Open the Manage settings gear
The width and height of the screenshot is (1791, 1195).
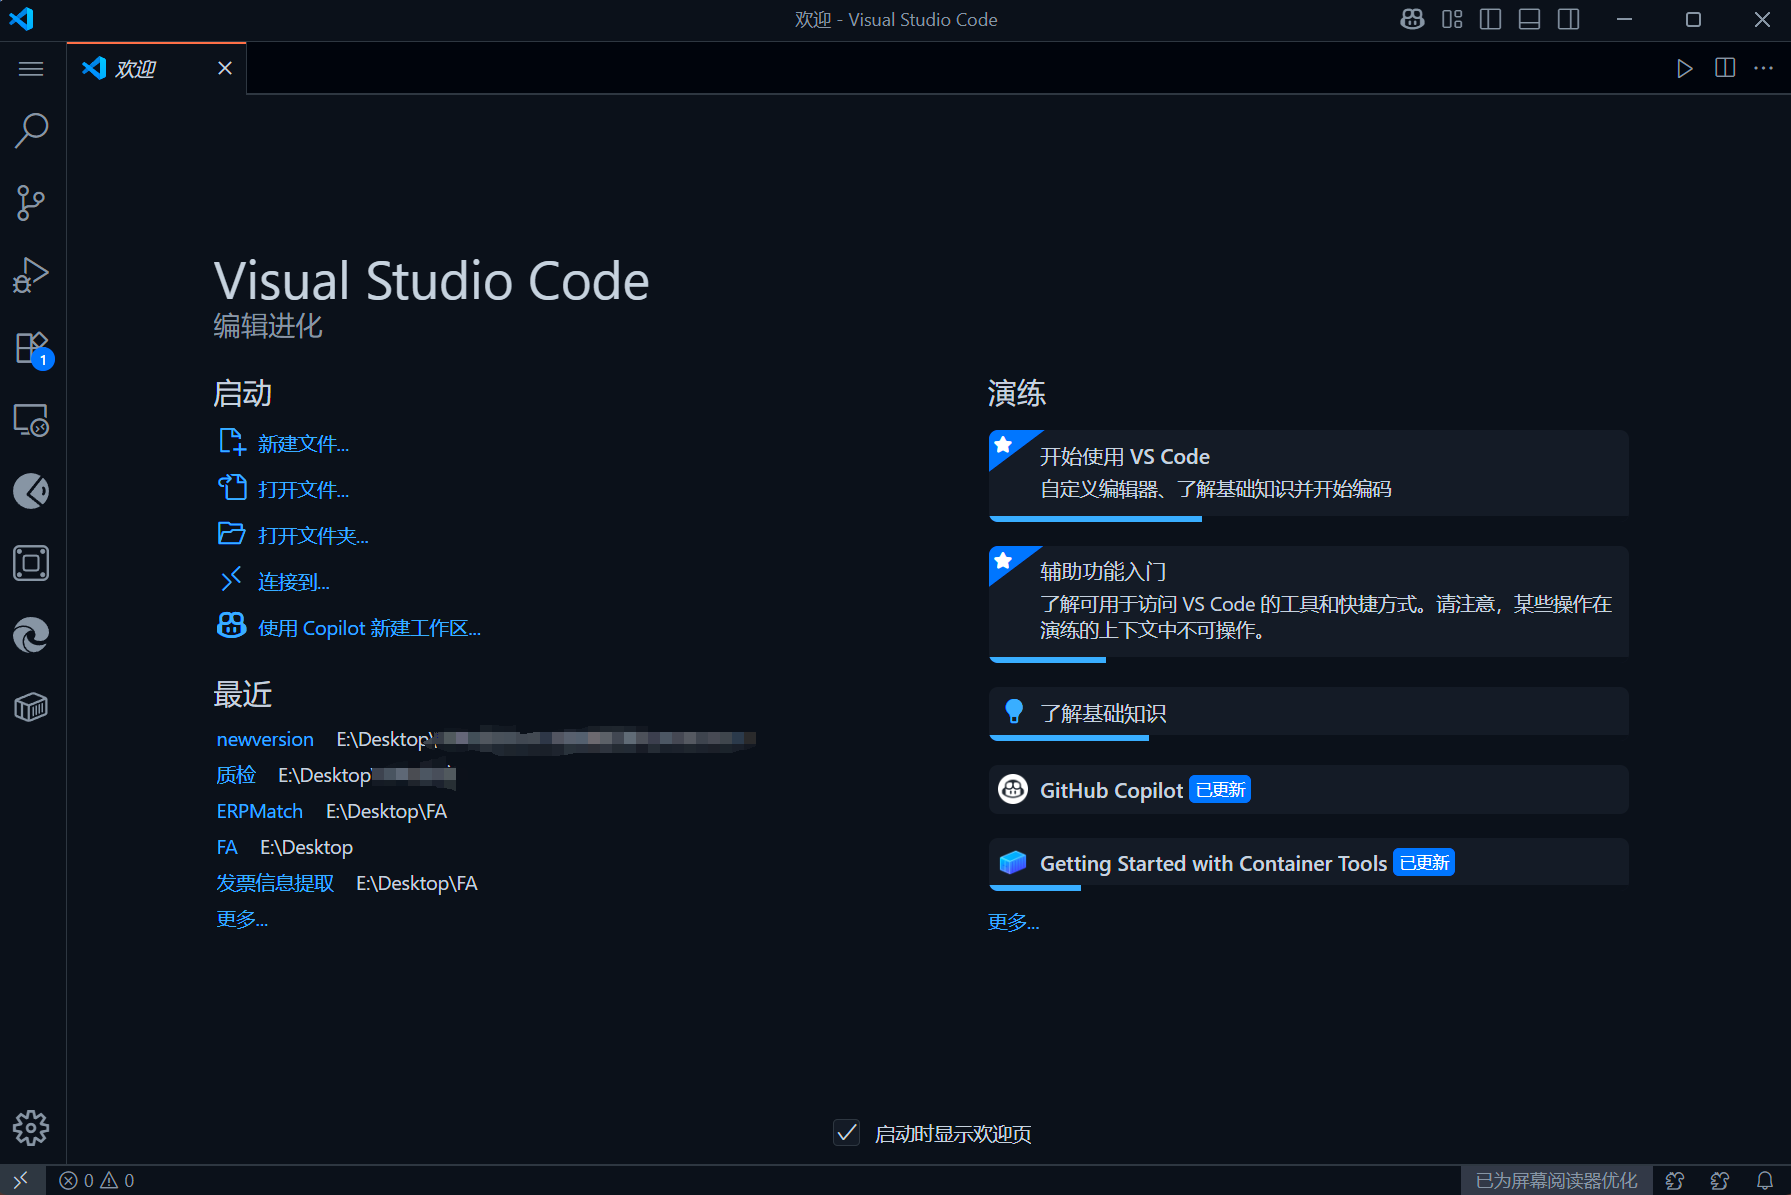[31, 1128]
